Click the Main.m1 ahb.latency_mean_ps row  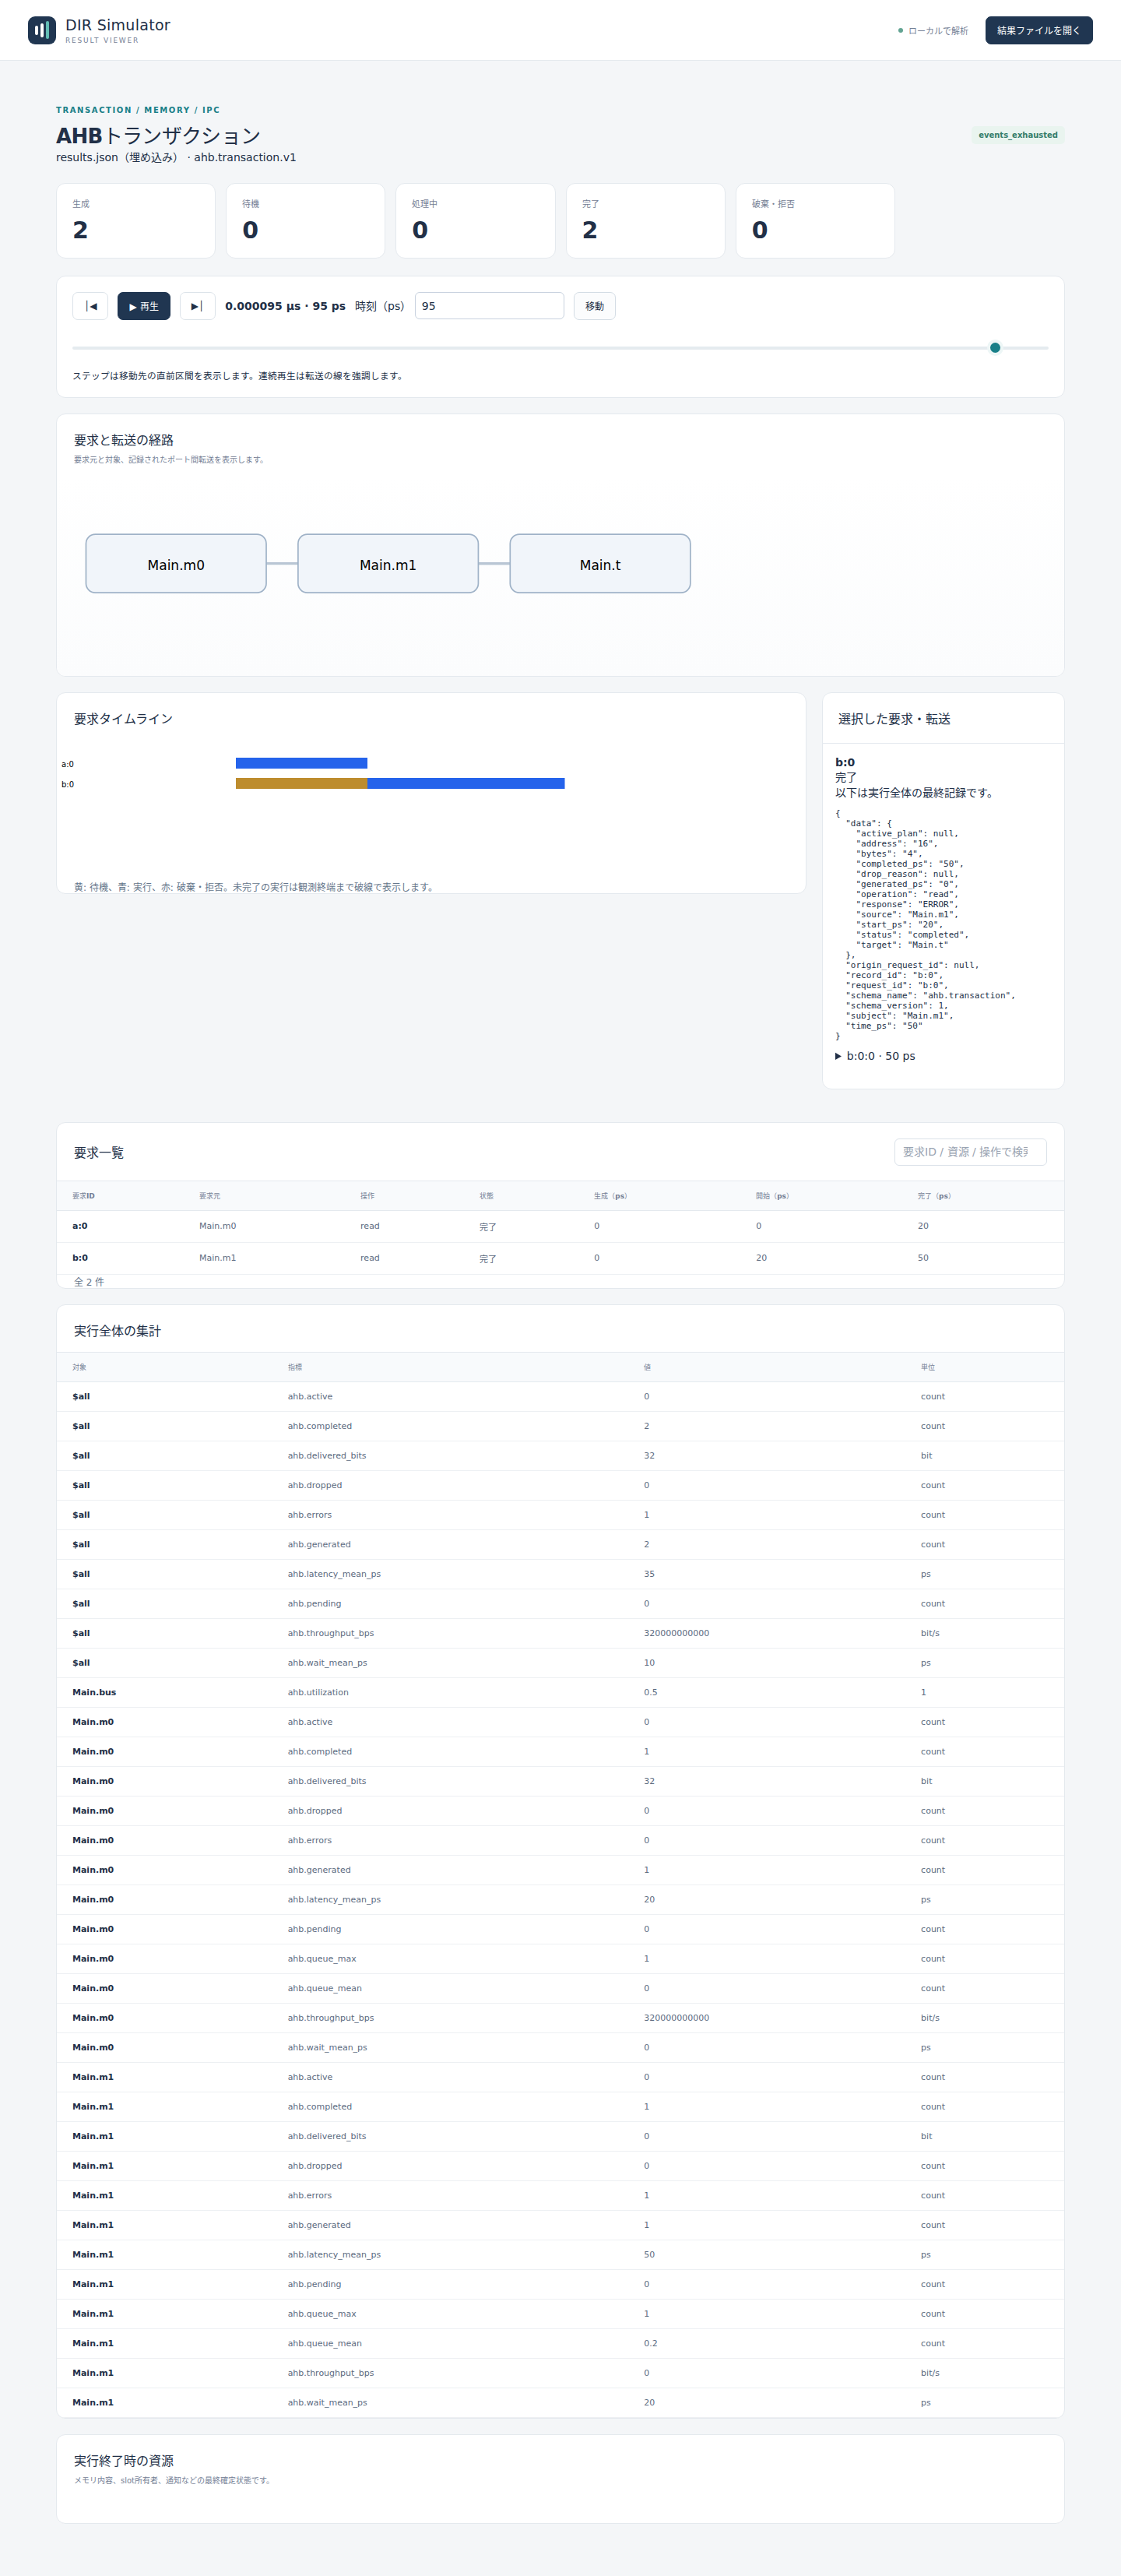[560, 2254]
